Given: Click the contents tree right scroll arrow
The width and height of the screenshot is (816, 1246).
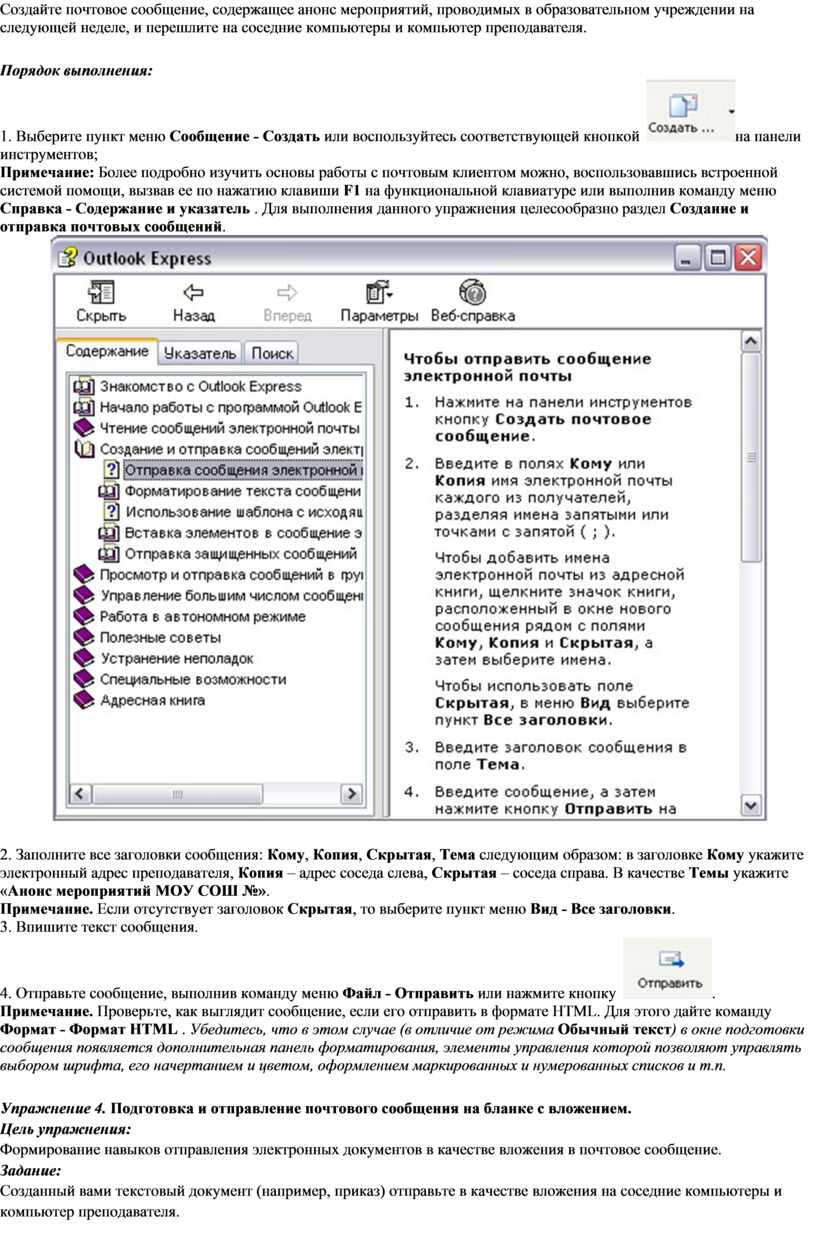Looking at the screenshot, I should 350,794.
